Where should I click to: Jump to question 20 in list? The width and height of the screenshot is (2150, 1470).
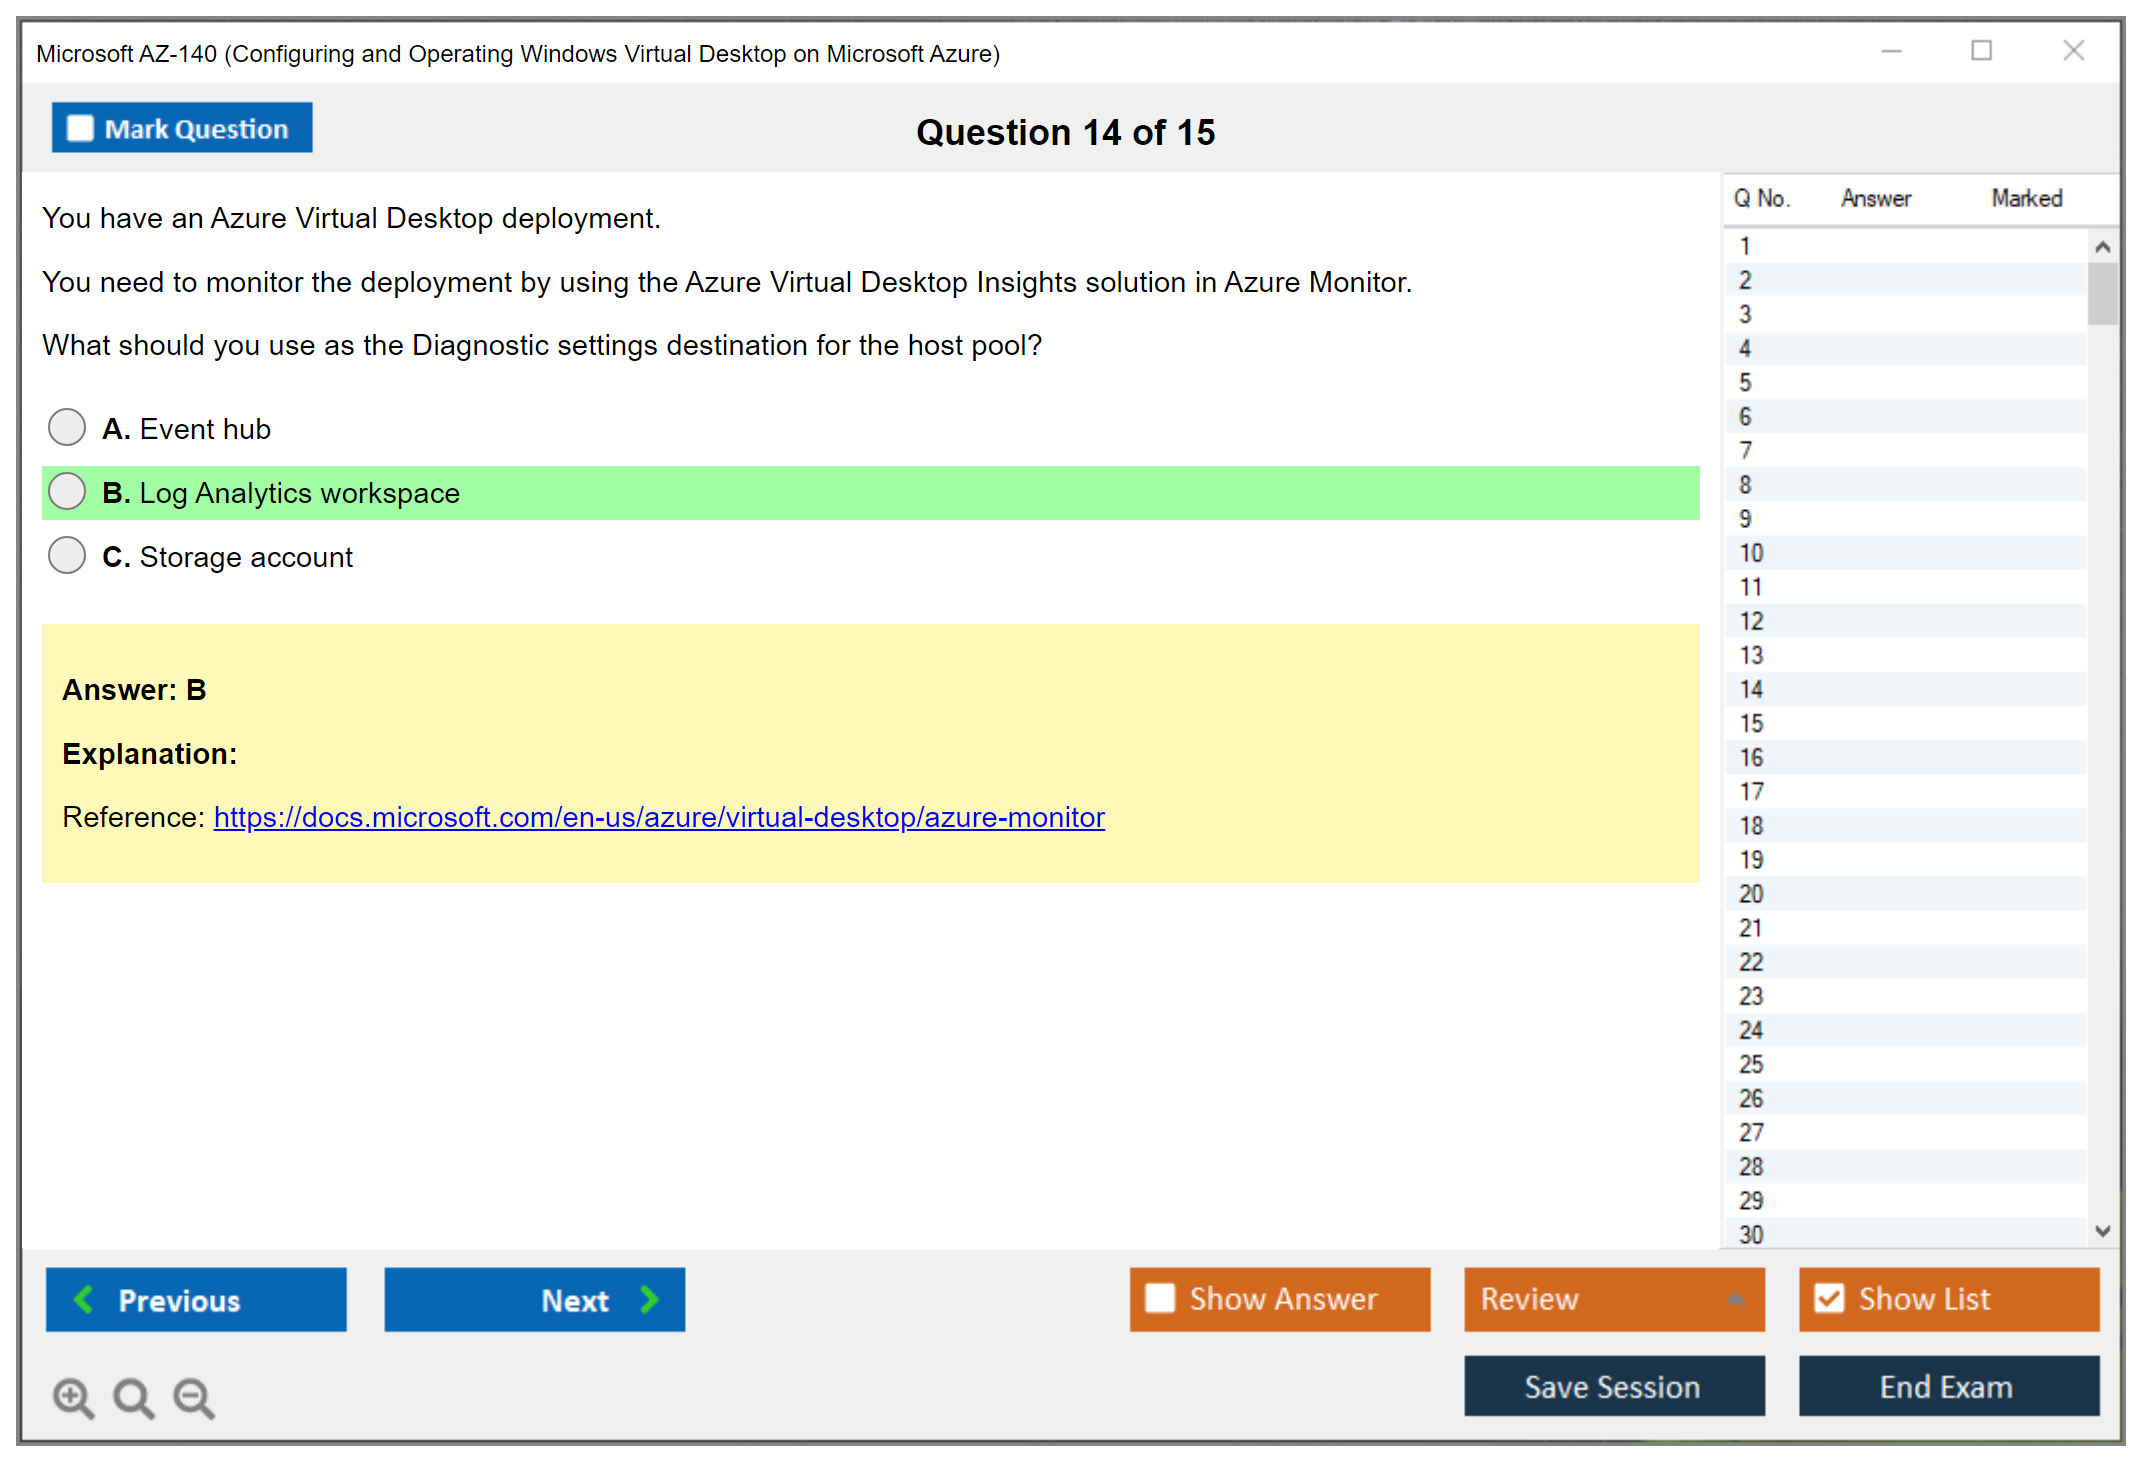pos(1751,893)
